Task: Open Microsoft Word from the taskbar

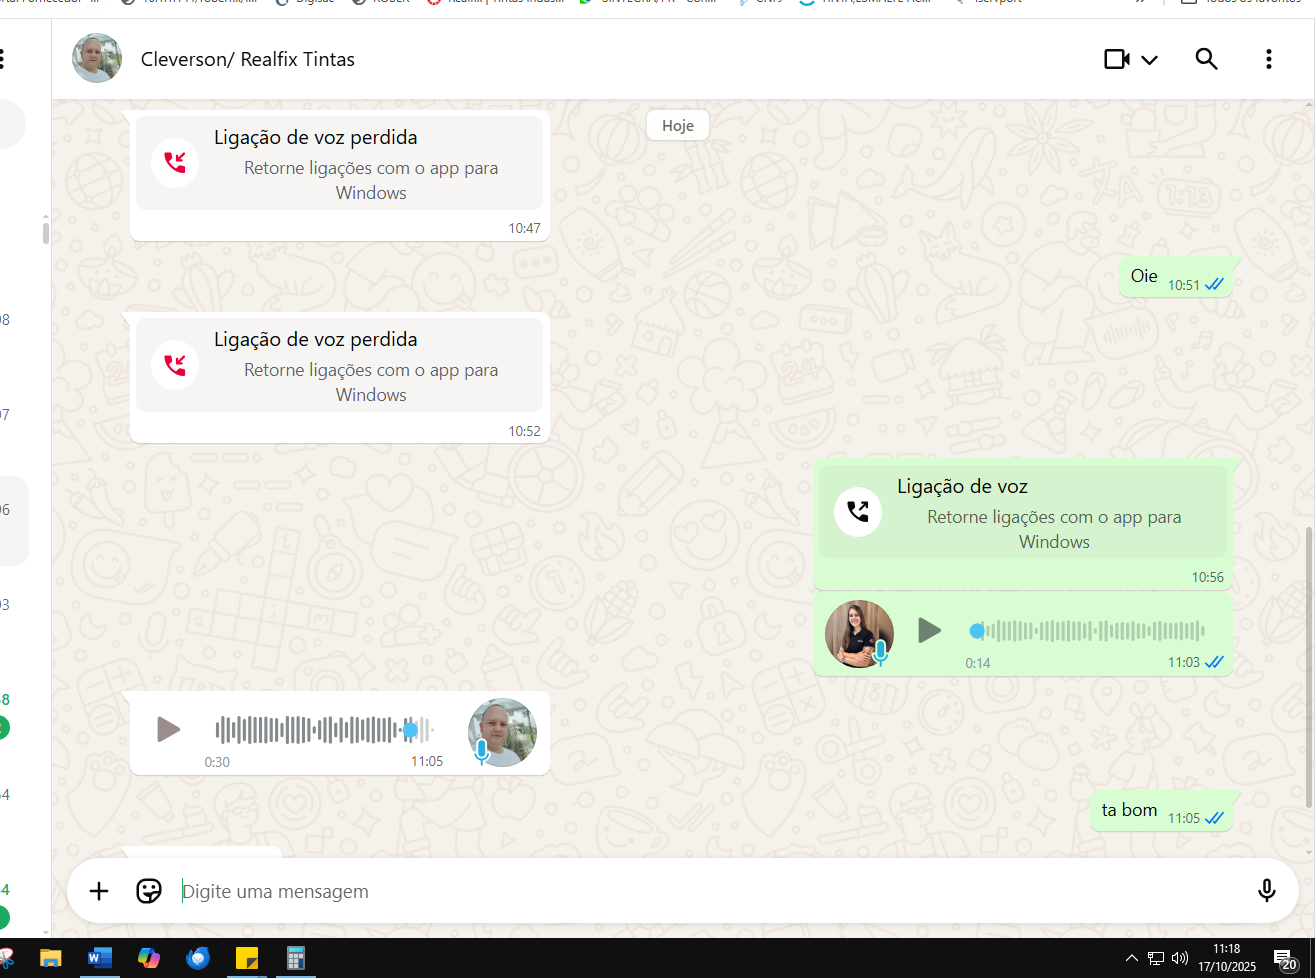Action: pos(99,958)
